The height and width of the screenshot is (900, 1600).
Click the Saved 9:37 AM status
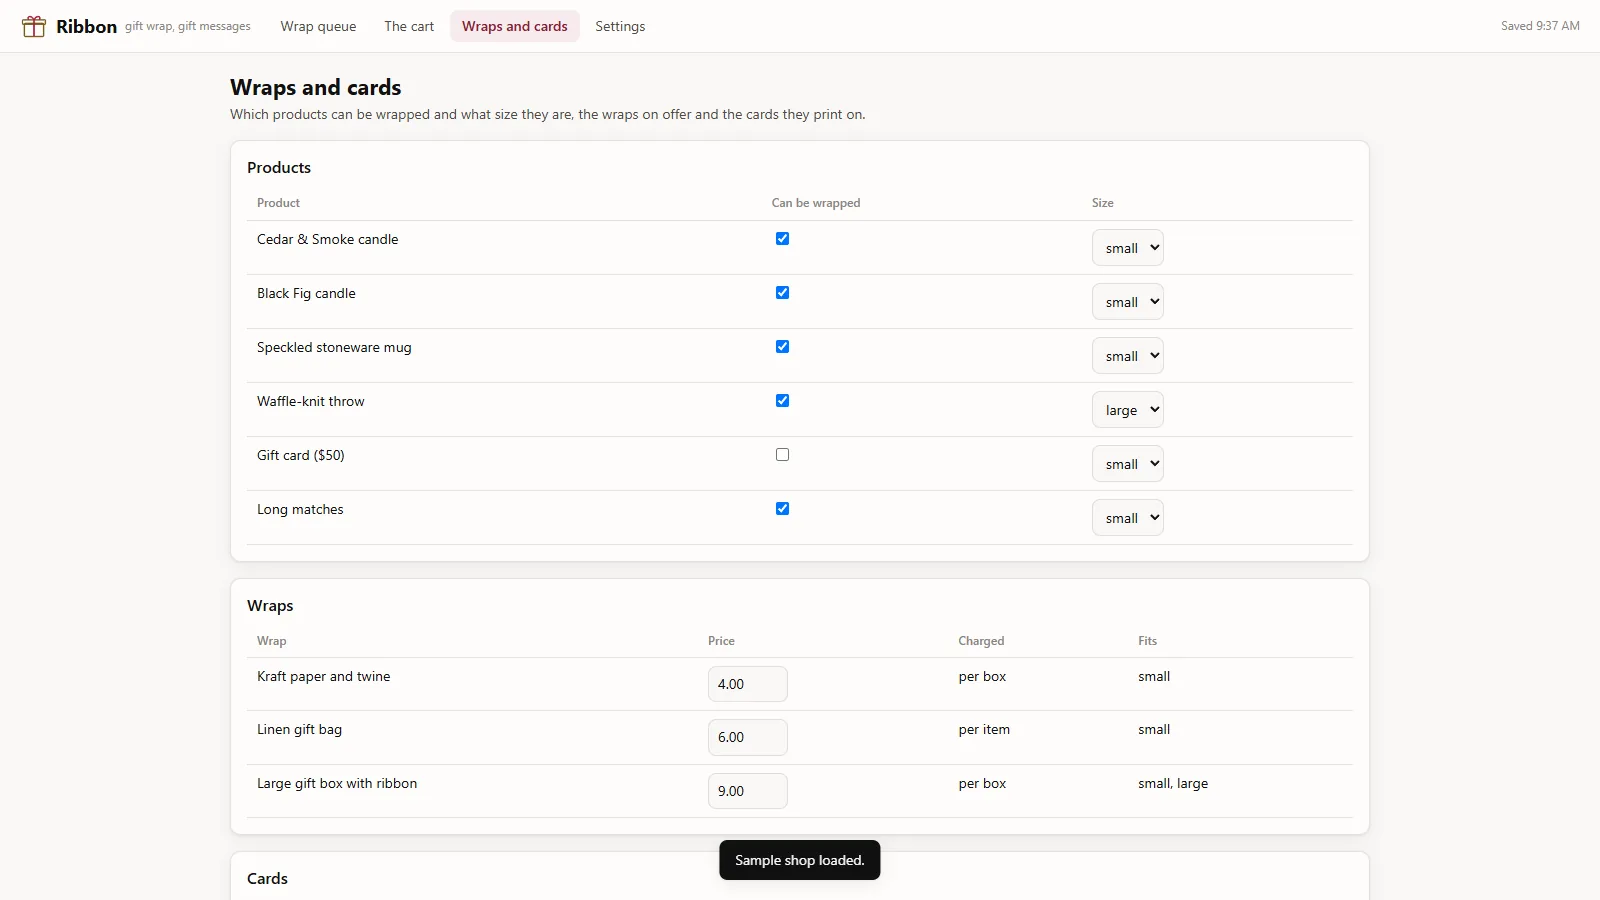coord(1540,26)
